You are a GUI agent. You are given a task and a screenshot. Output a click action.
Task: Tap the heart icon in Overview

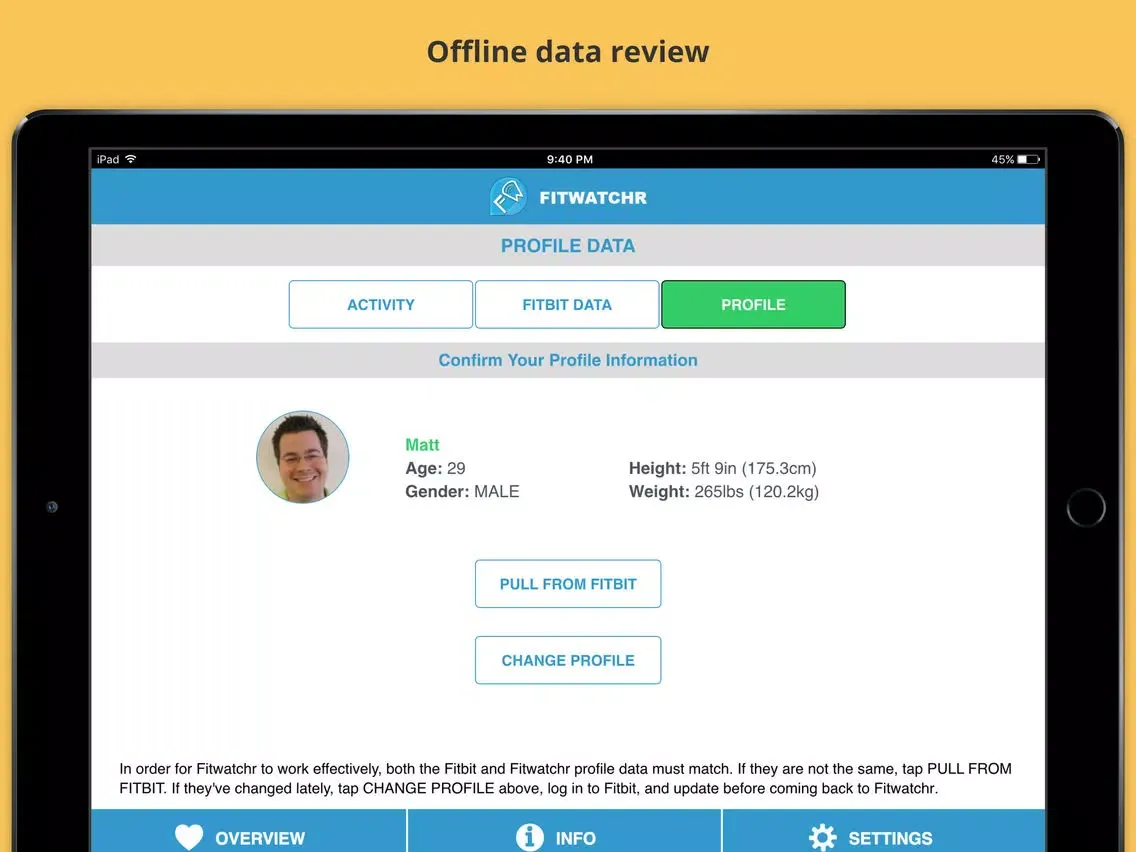point(189,837)
